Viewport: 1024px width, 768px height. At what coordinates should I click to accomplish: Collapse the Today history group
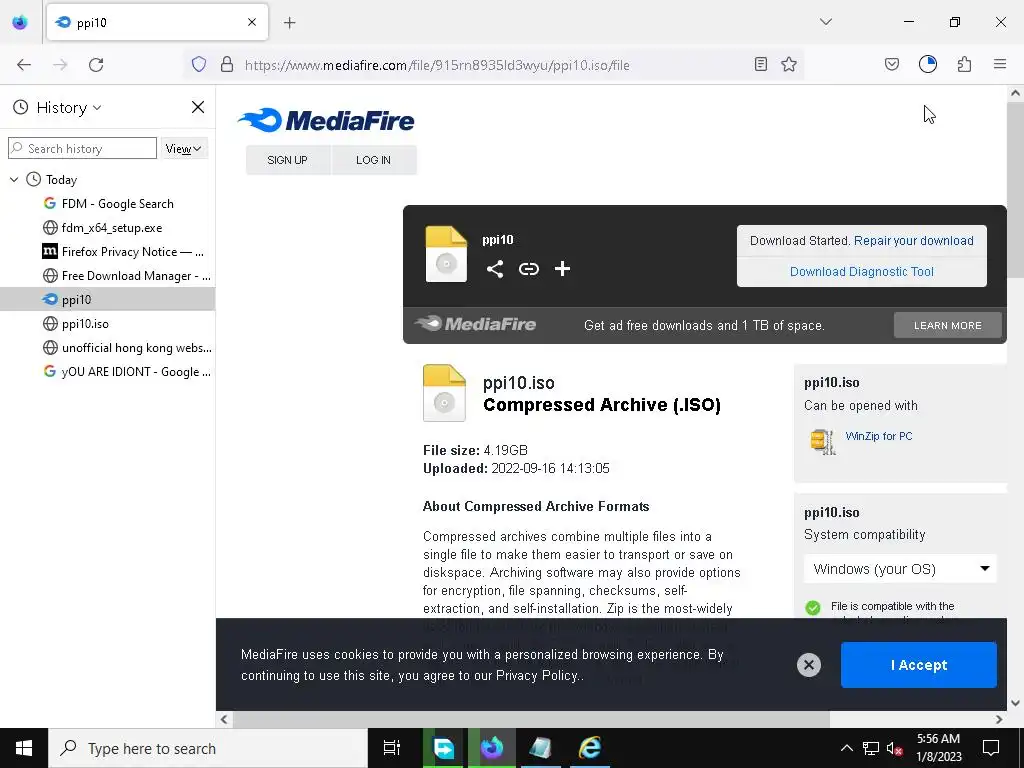click(x=14, y=180)
